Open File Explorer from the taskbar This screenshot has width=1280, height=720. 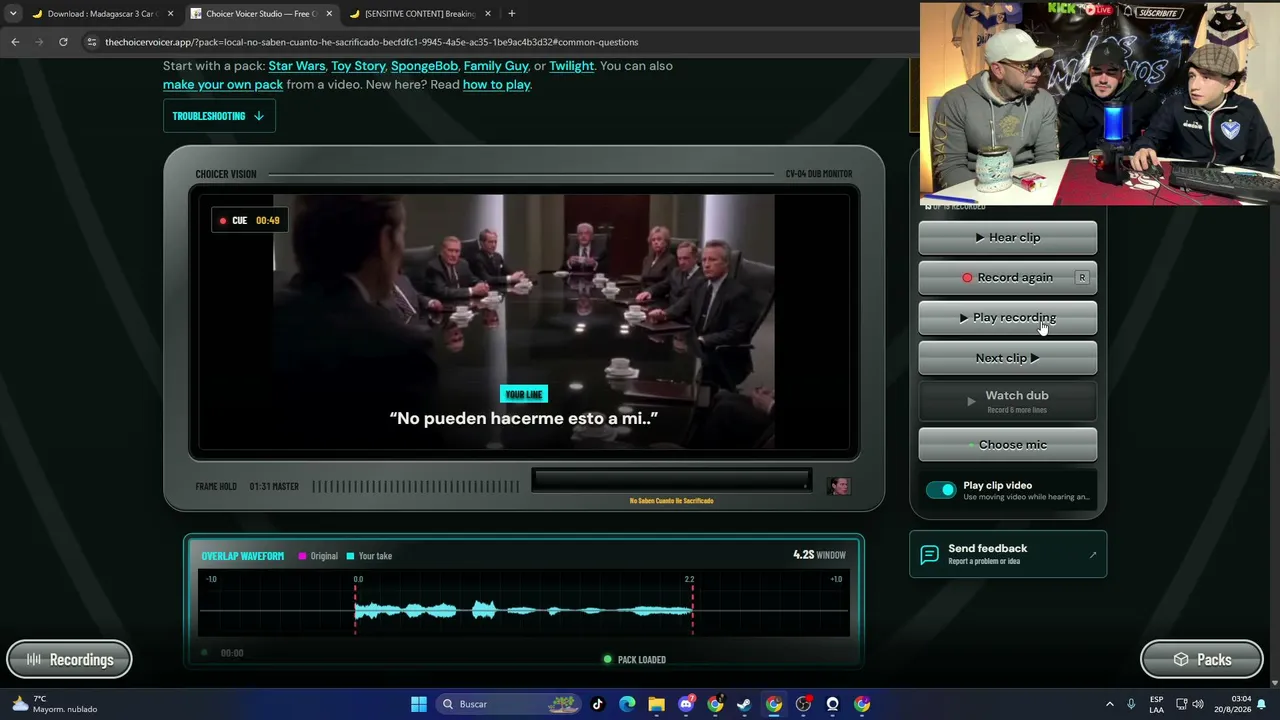coord(656,704)
